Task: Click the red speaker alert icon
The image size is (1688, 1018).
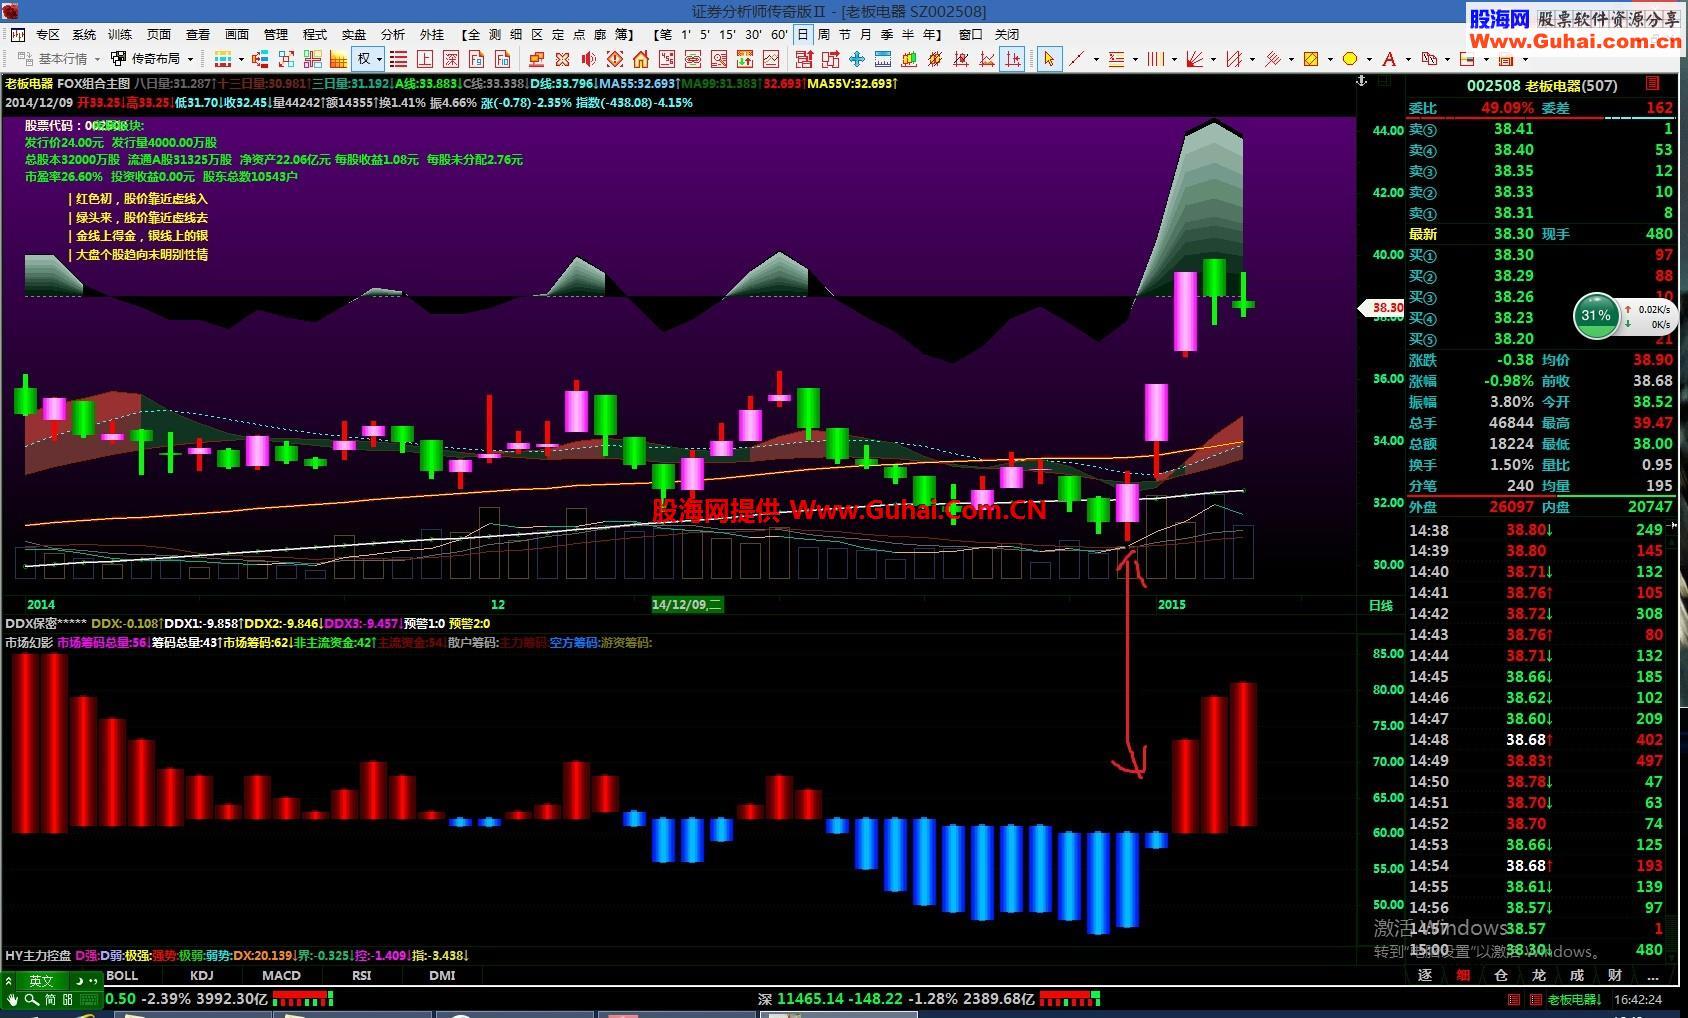Action: [589, 59]
